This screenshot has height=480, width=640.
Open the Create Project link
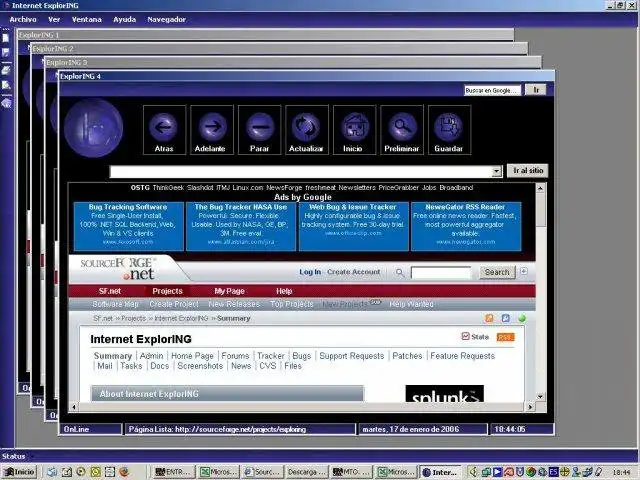click(174, 304)
